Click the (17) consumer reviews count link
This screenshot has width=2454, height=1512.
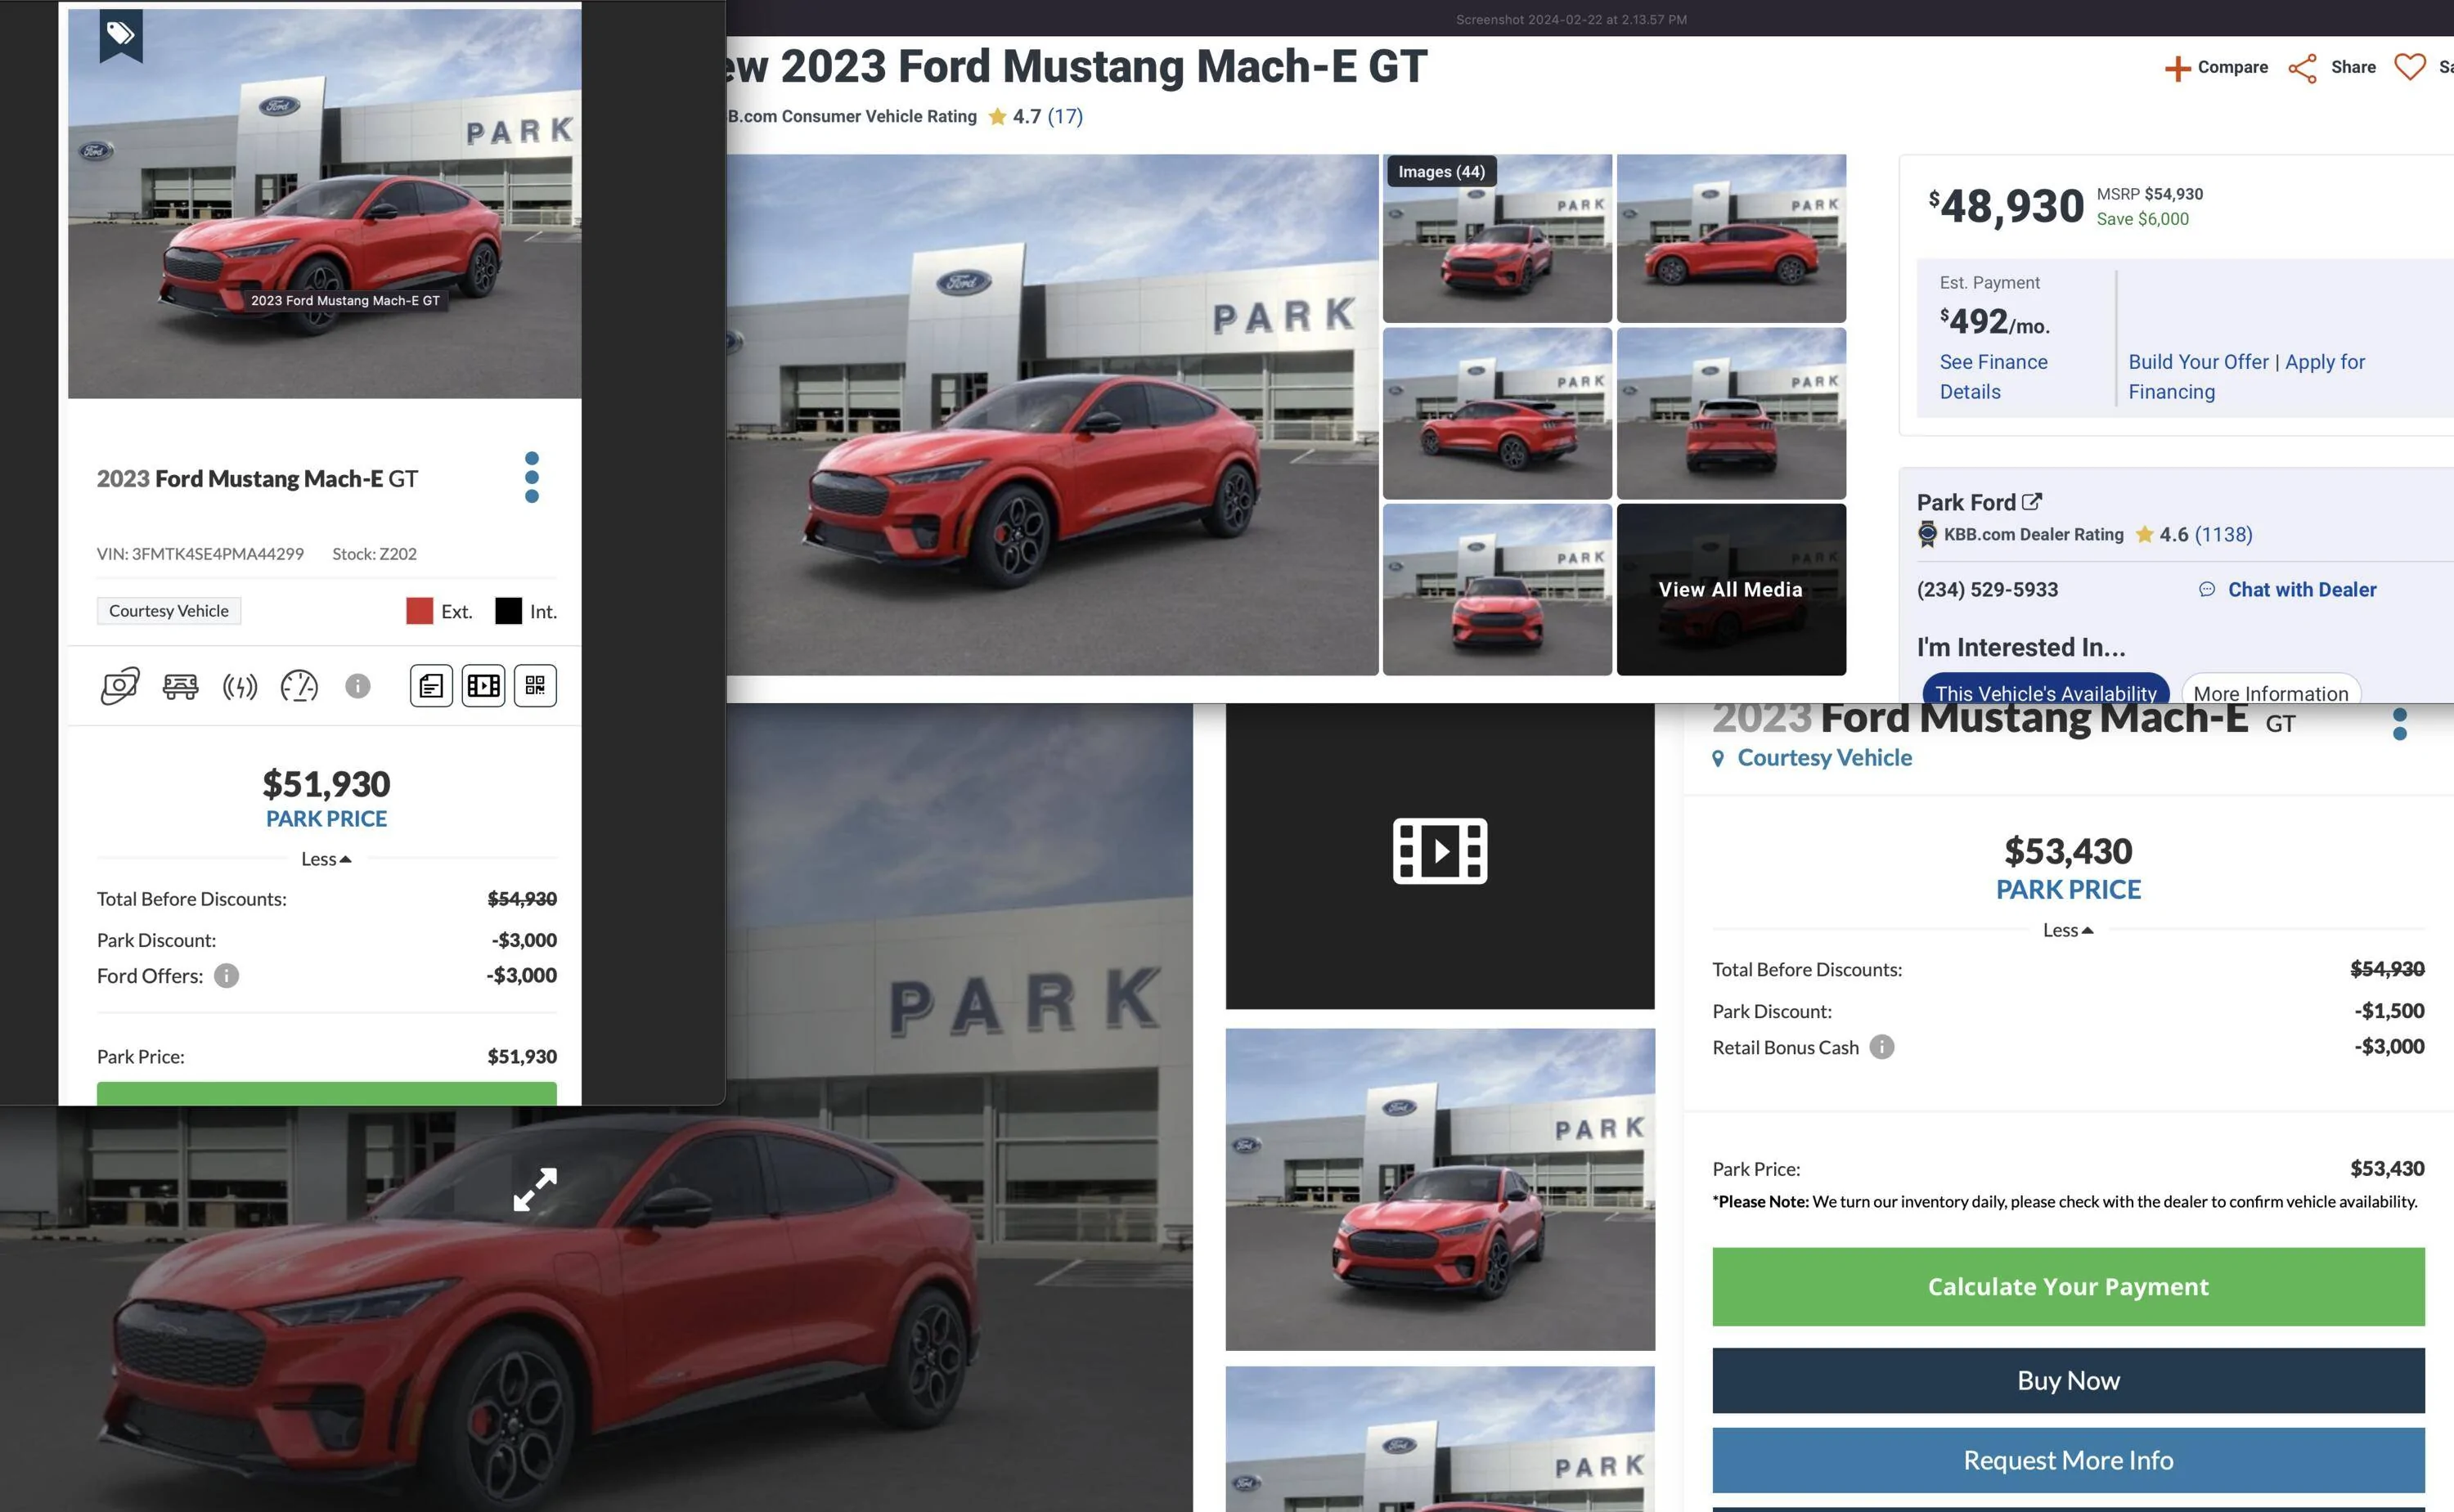1065,117
